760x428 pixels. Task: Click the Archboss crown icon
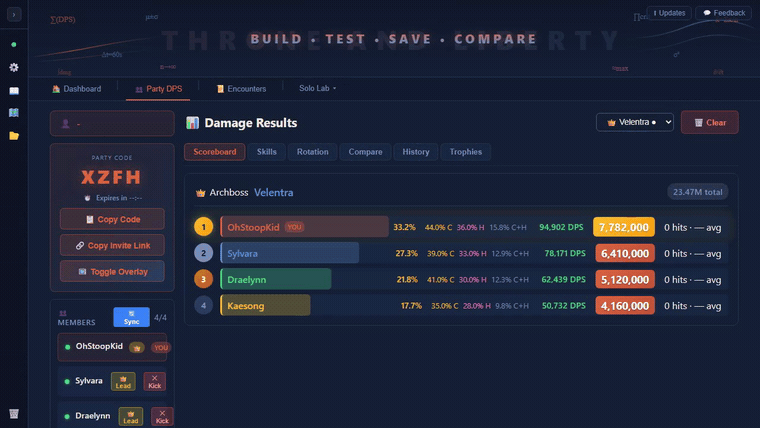click(x=200, y=193)
